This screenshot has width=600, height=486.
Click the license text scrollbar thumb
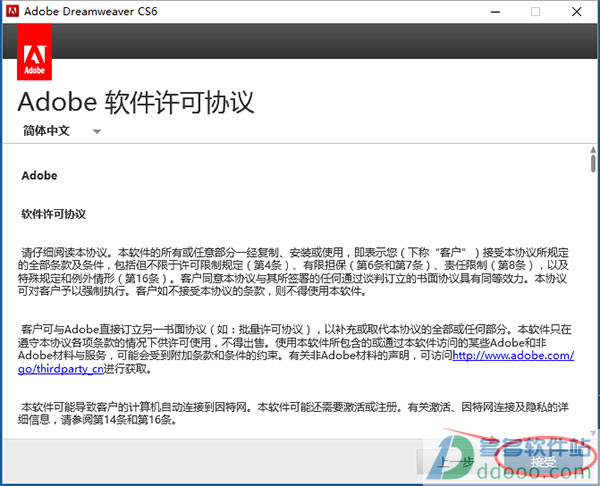point(593,163)
